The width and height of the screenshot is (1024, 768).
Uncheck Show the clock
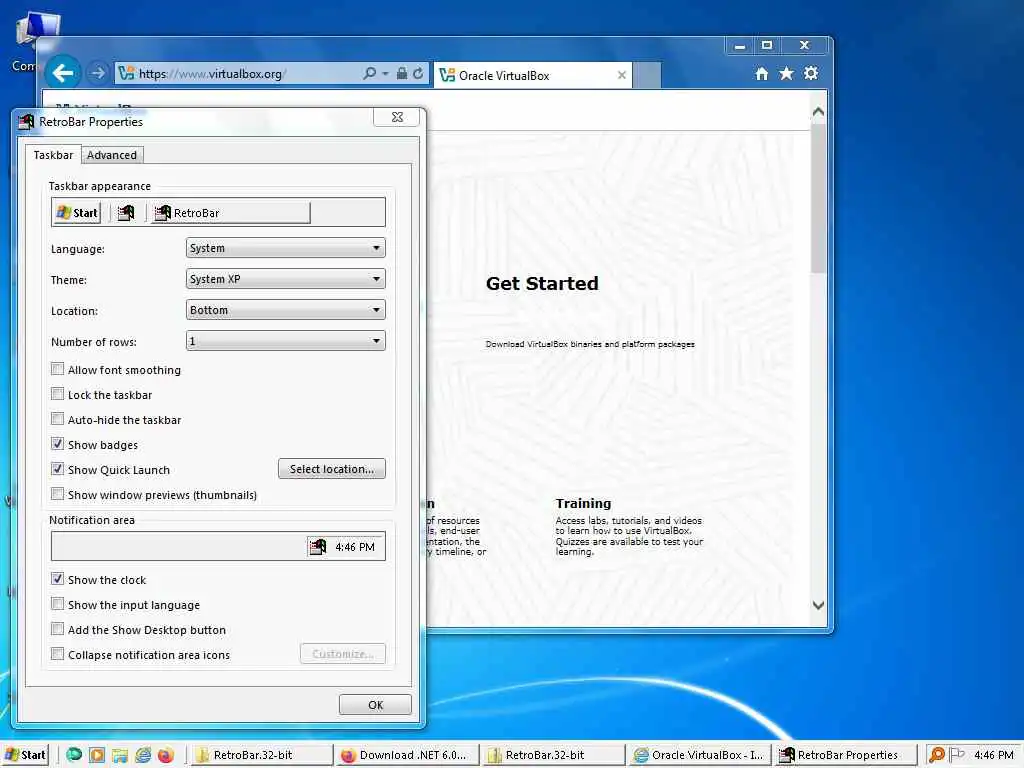click(x=57, y=579)
